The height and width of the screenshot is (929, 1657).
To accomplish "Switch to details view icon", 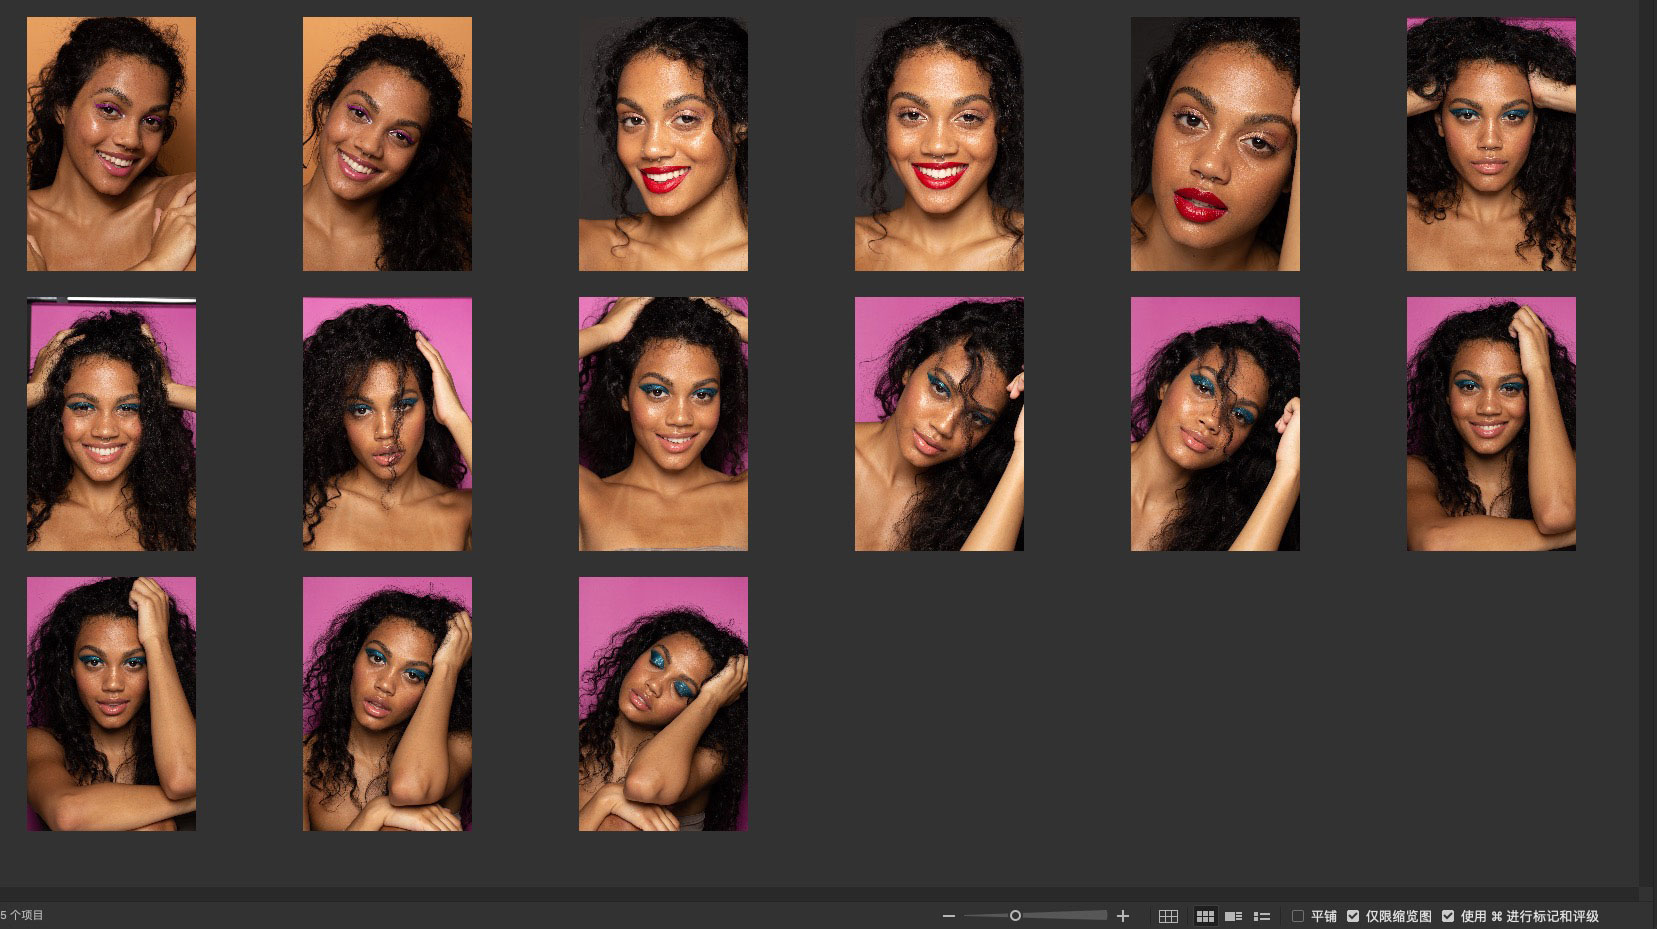I will [x=1233, y=916].
